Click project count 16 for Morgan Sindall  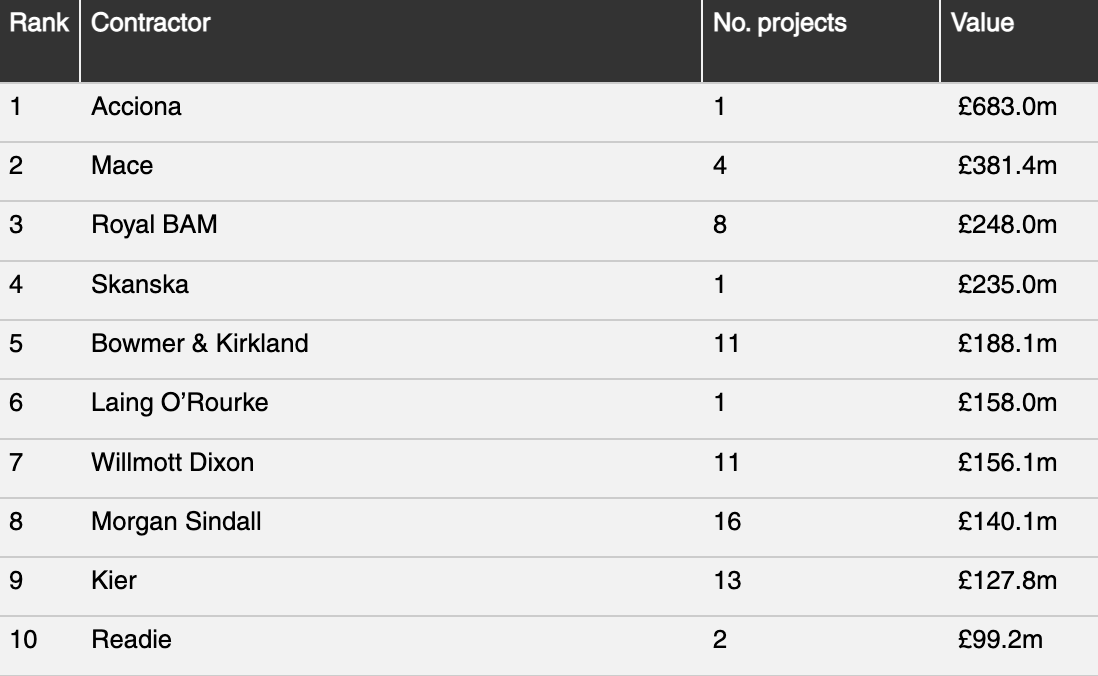point(727,521)
